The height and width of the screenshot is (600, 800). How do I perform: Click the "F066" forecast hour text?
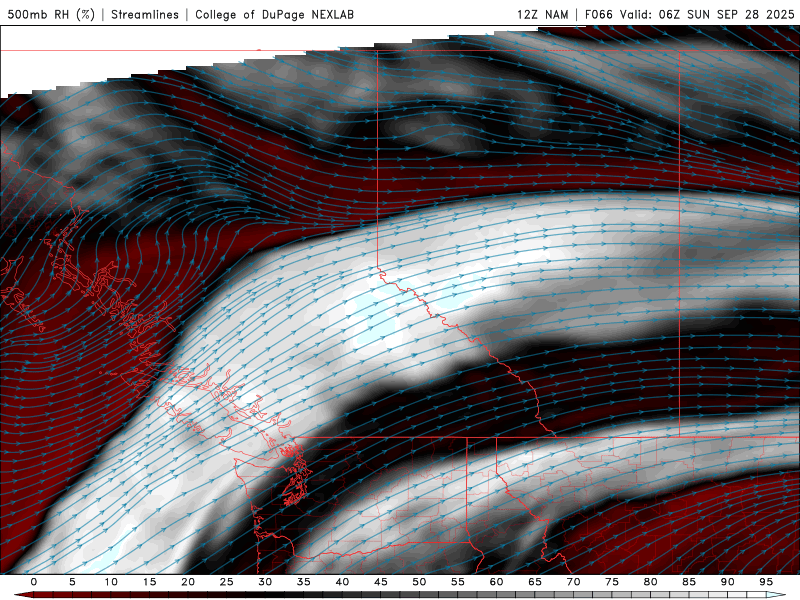coord(598,14)
